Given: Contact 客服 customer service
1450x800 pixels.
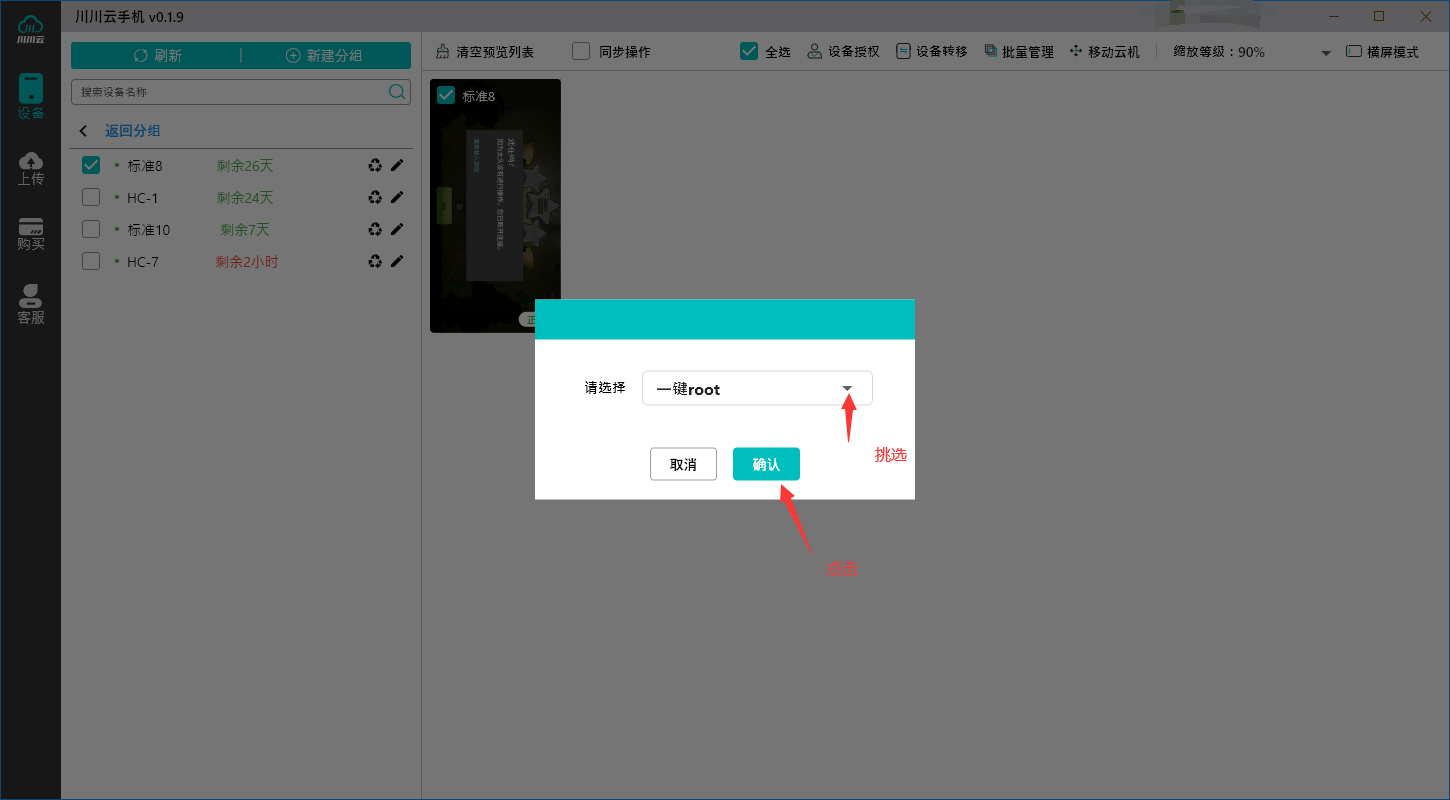Looking at the screenshot, I should coord(31,299).
